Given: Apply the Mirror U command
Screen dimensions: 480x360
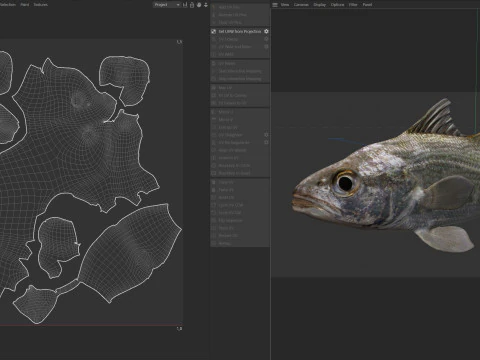Looking at the screenshot, I should point(240,112).
